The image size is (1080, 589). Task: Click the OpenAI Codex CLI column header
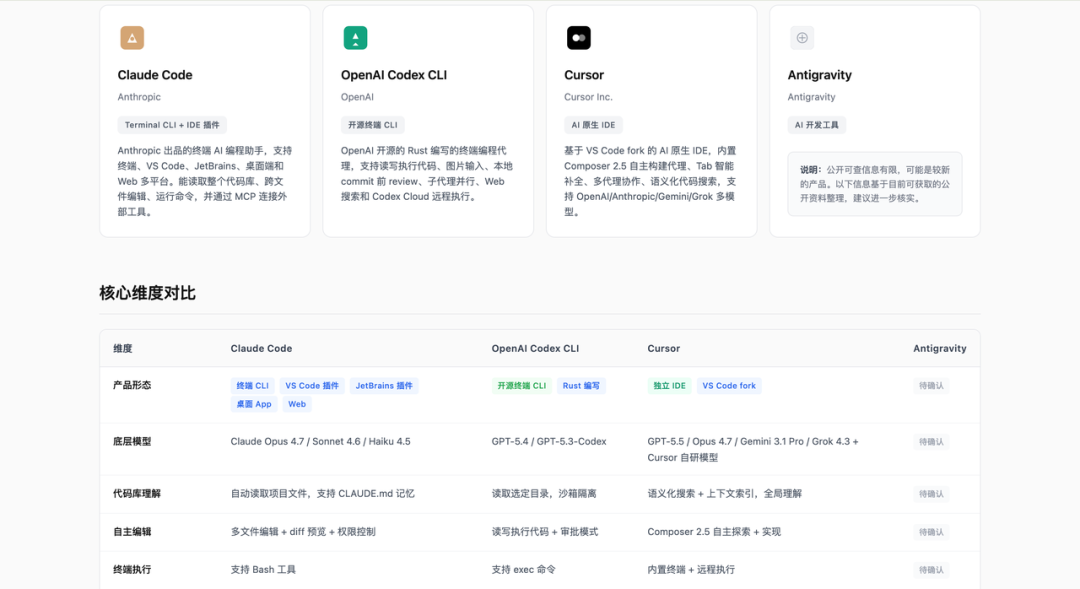coord(535,349)
